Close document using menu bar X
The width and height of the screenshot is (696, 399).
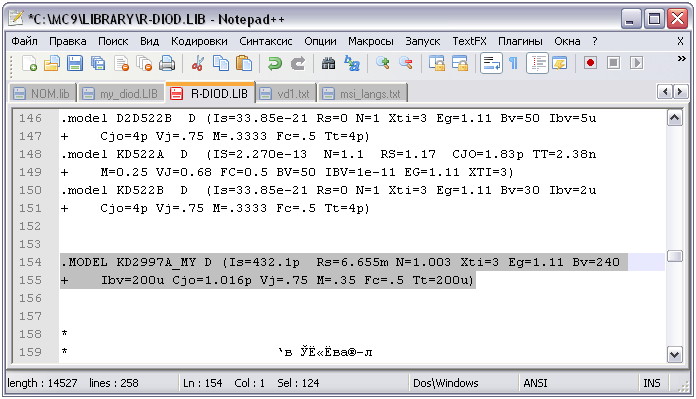point(680,41)
